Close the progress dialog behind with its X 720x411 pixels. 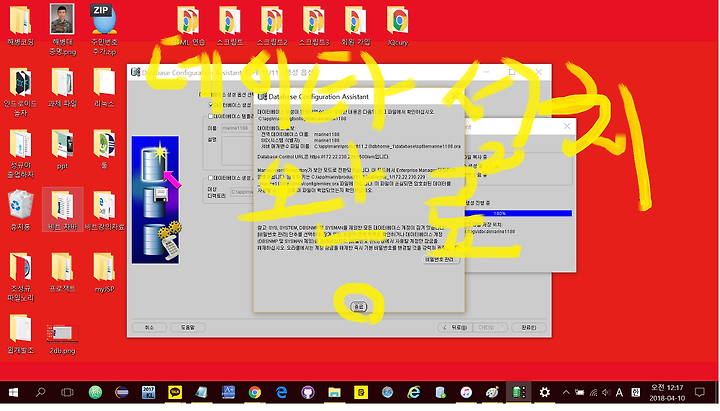click(567, 126)
